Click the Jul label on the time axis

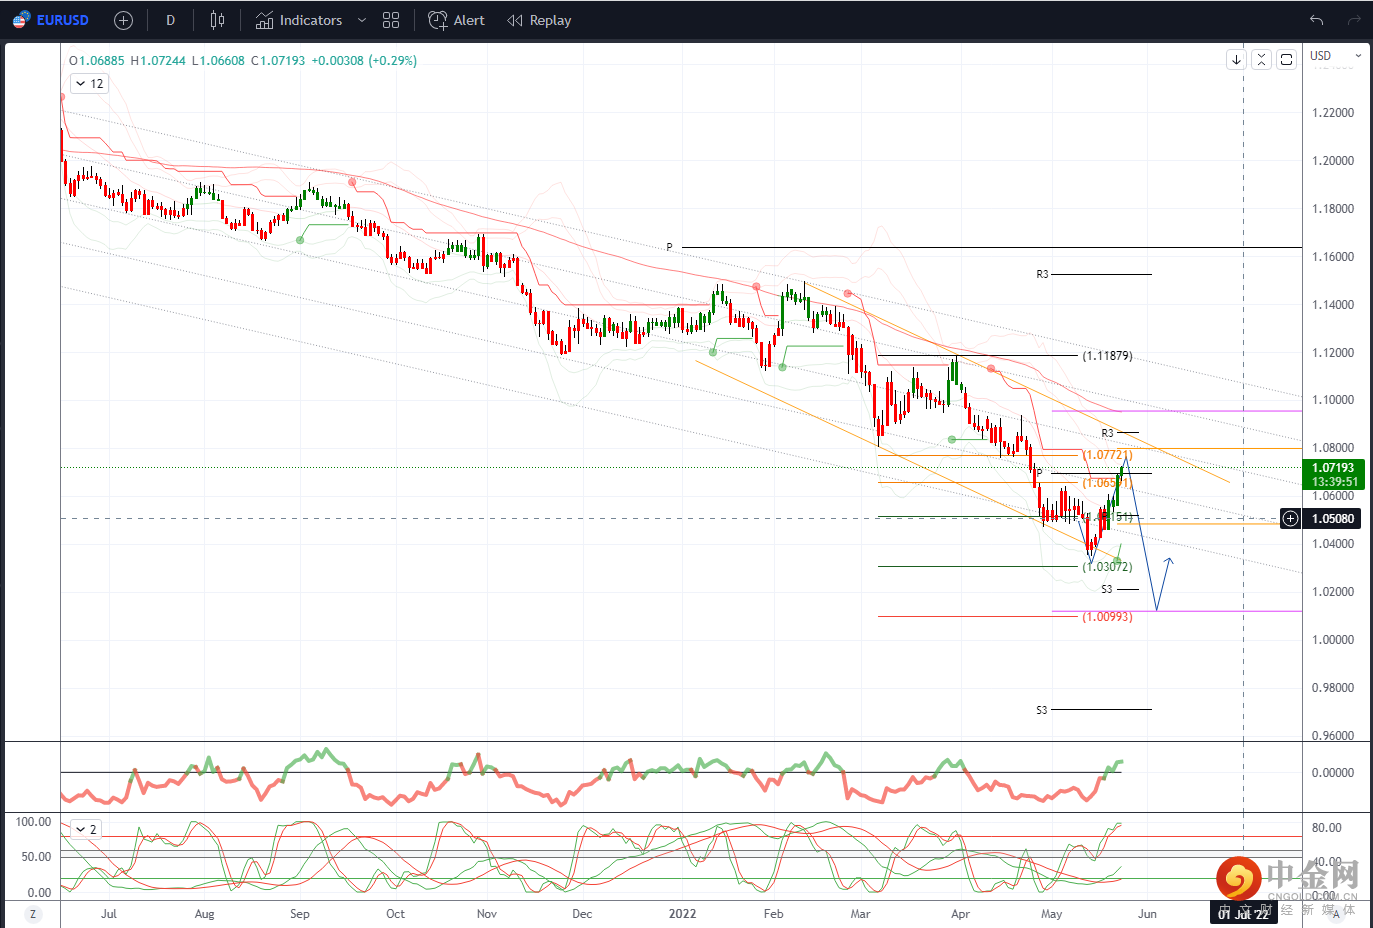[109, 914]
